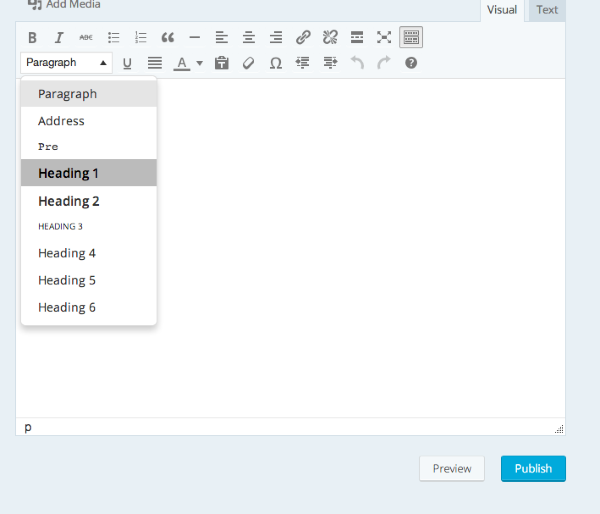Grab the editor resize handle
600x514 pixels.
(x=559, y=429)
